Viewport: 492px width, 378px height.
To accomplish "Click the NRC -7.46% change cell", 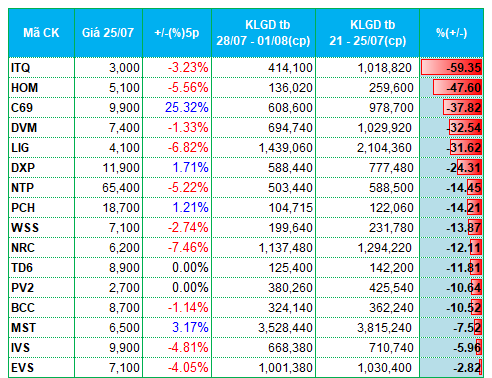I will (x=177, y=248).
